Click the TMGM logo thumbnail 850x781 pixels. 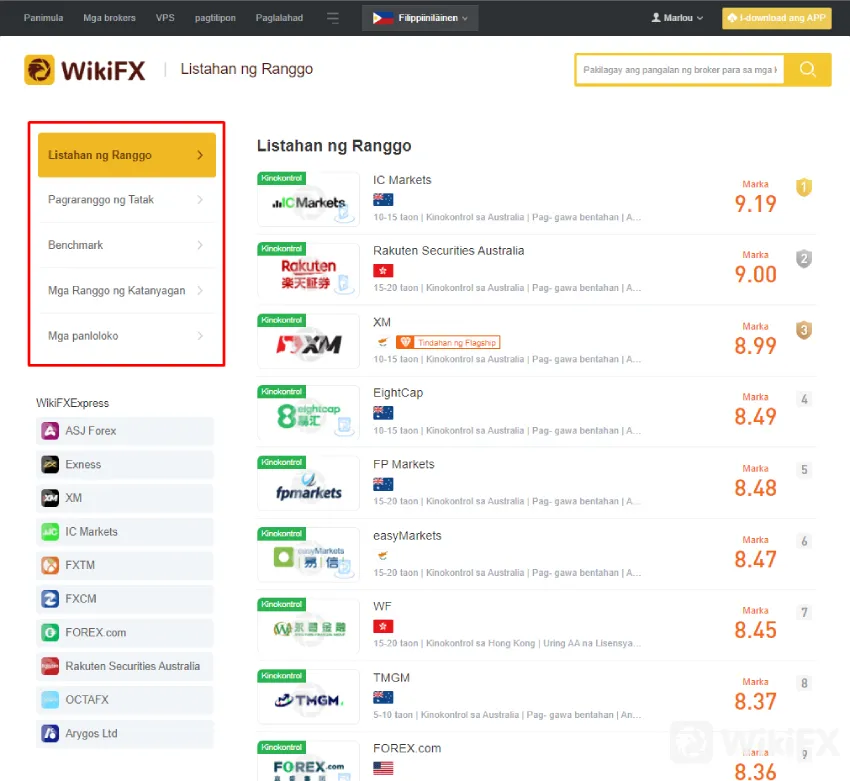pos(308,697)
